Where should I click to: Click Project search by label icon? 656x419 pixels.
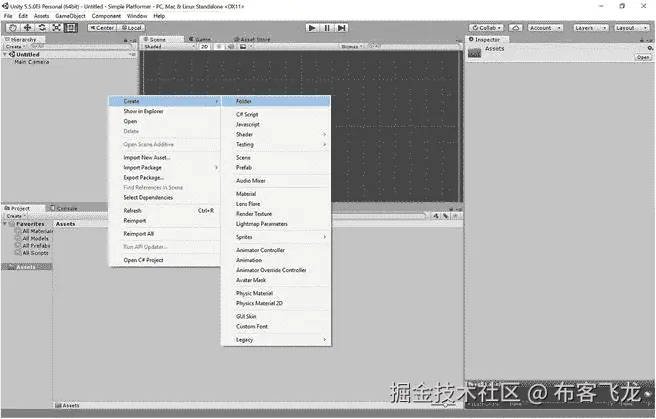coord(446,216)
